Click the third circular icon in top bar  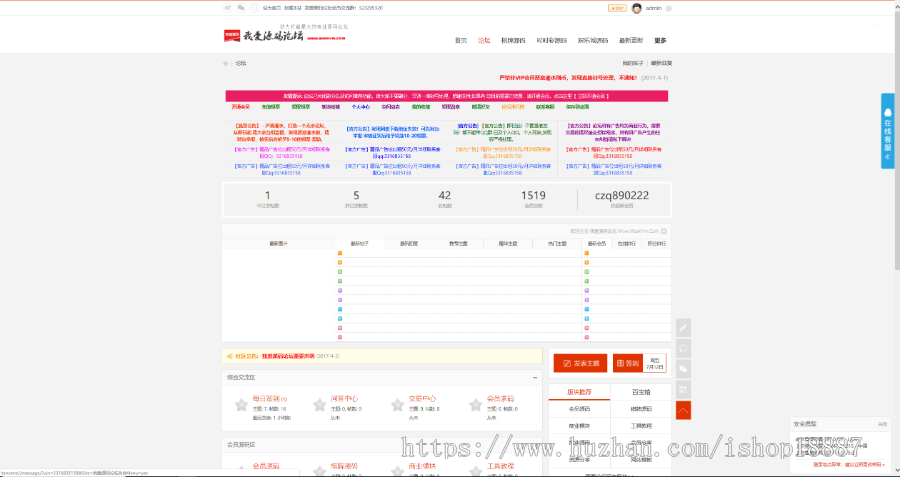[254, 8]
